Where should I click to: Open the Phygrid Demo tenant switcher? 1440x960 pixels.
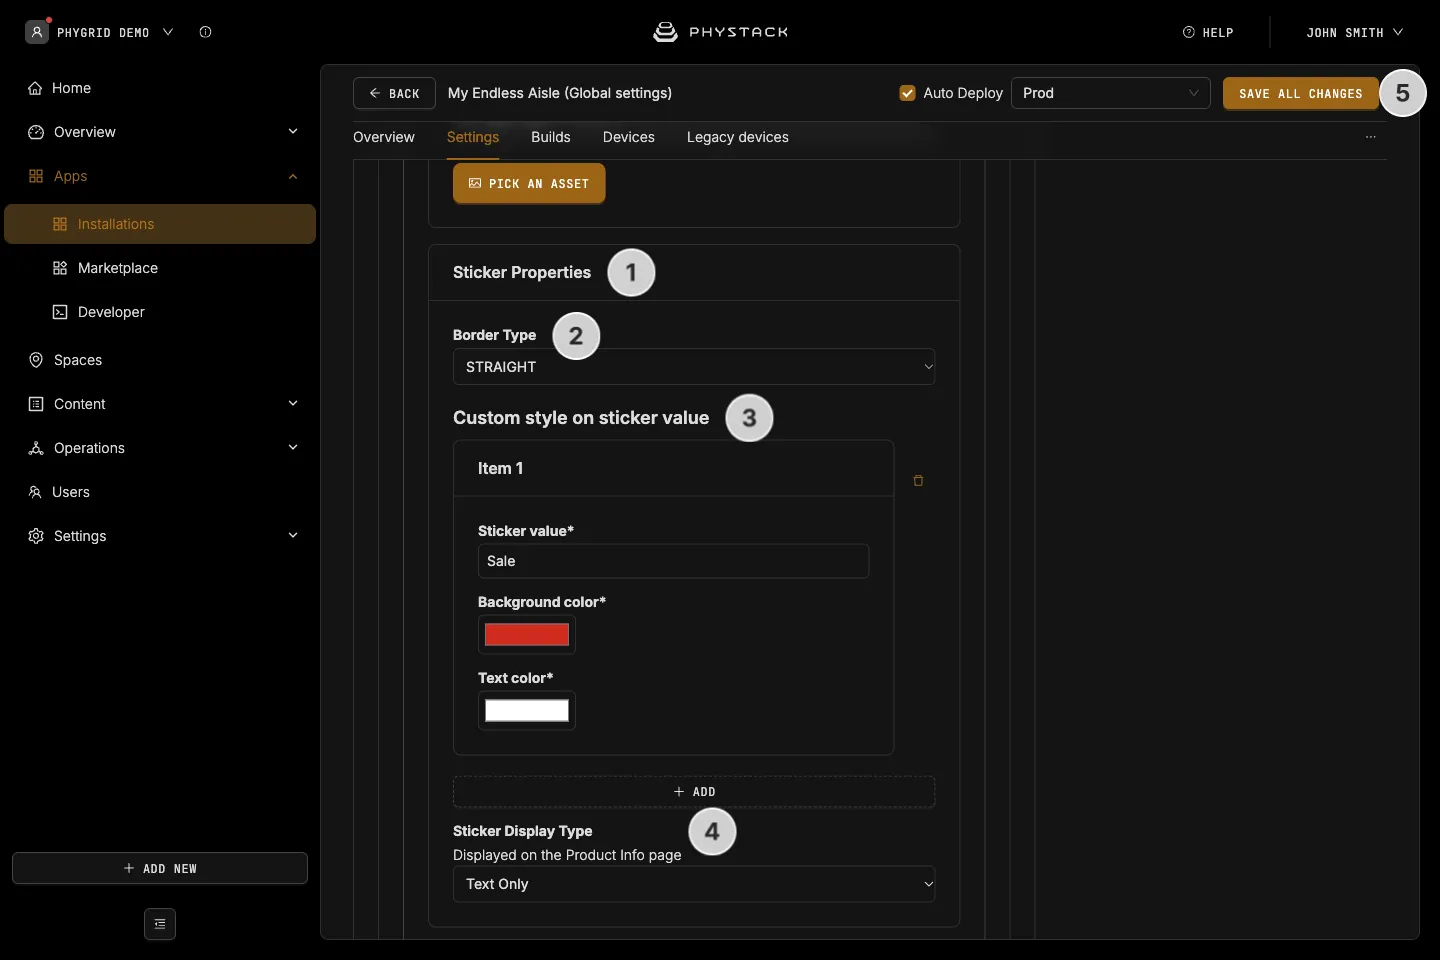coord(100,32)
